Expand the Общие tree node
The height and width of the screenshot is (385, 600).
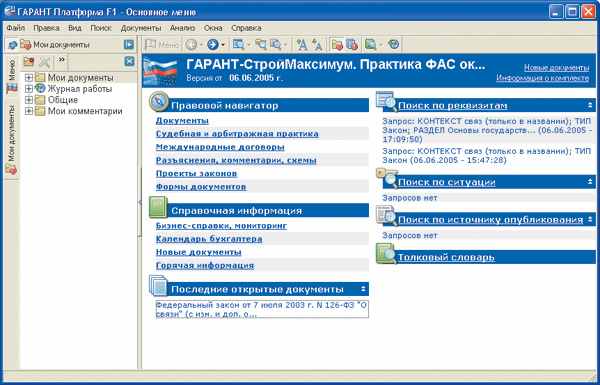29,100
